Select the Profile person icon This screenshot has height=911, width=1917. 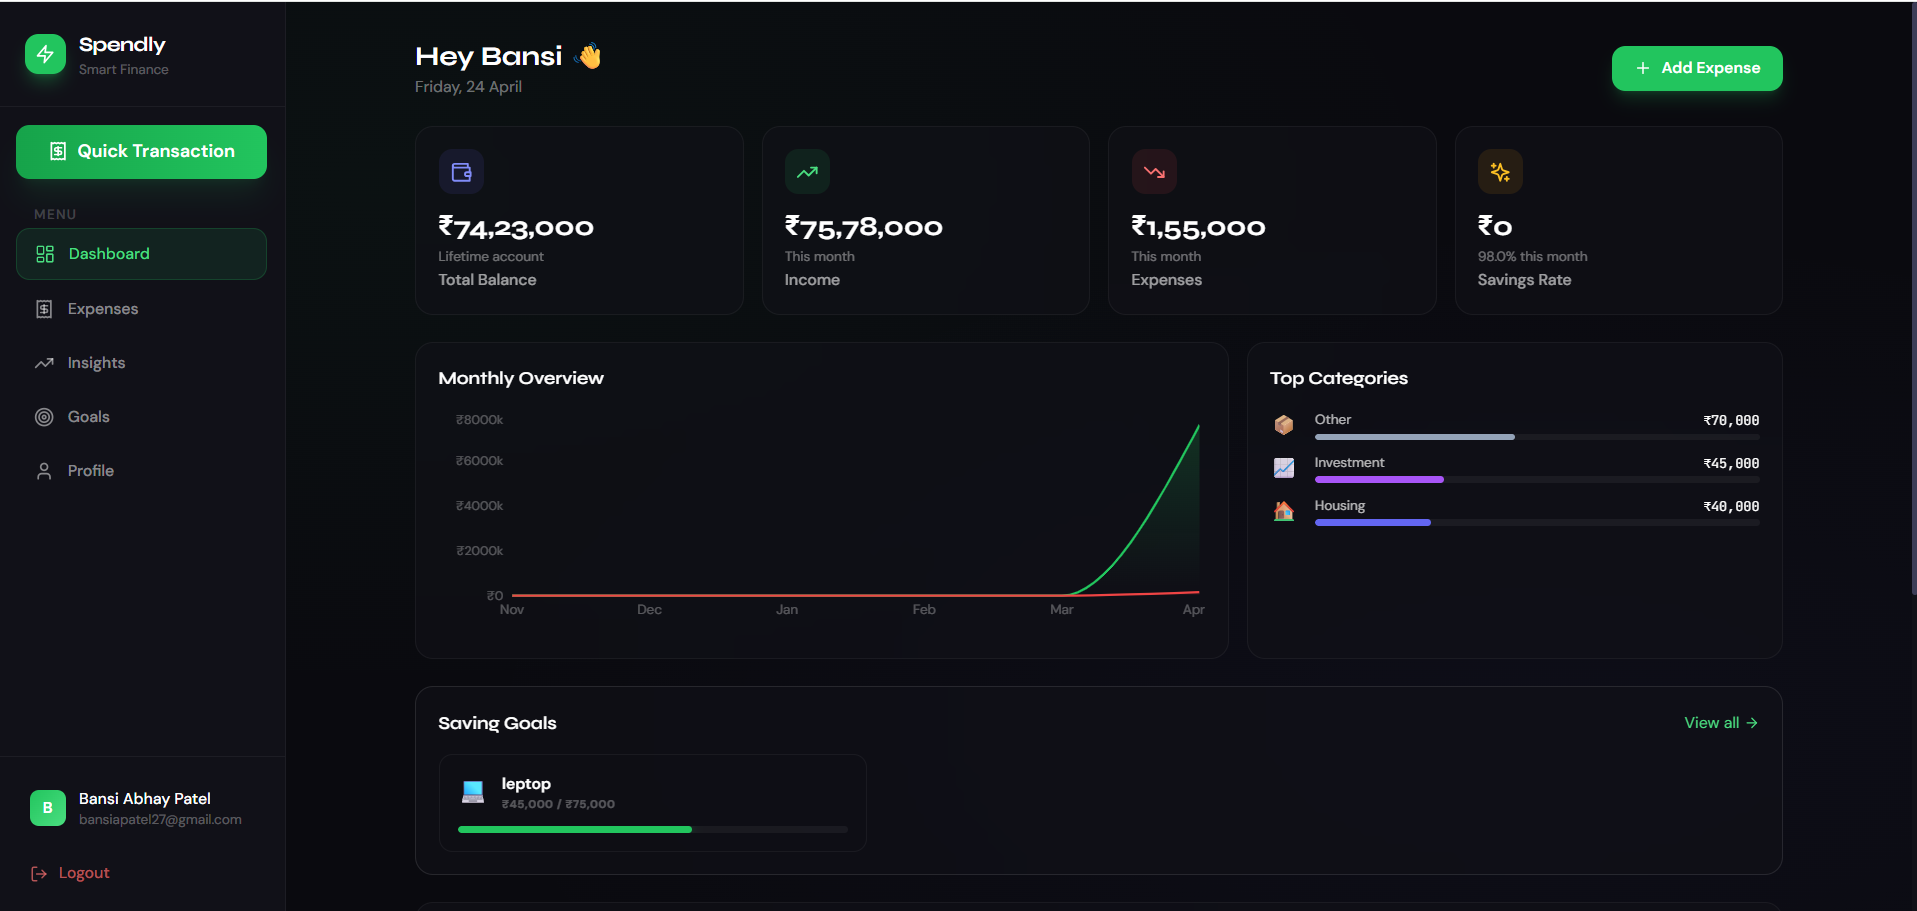(x=44, y=470)
